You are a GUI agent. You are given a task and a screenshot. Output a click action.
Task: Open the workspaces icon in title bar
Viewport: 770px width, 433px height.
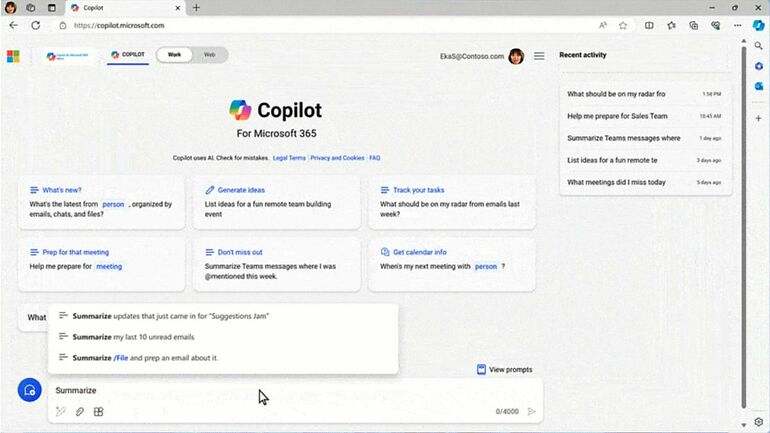[x=30, y=7]
